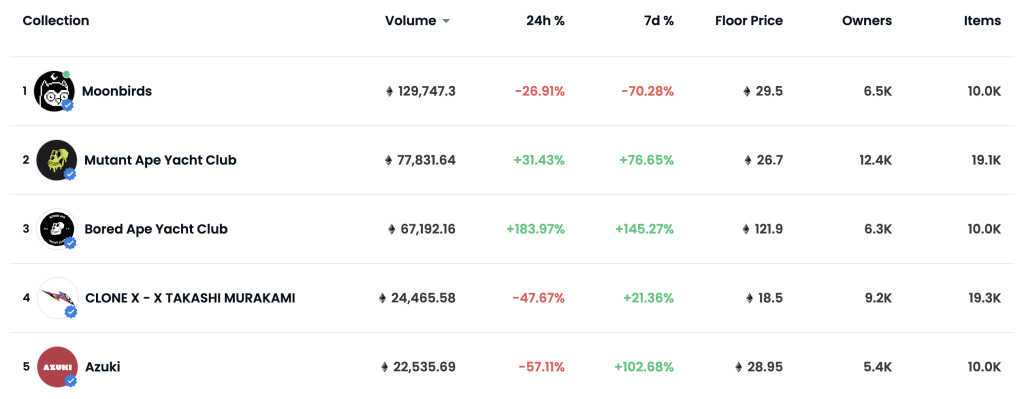Screen dimensions: 1024x399
Task: Click Moonbirds blue verified badge
Action: tap(67, 105)
